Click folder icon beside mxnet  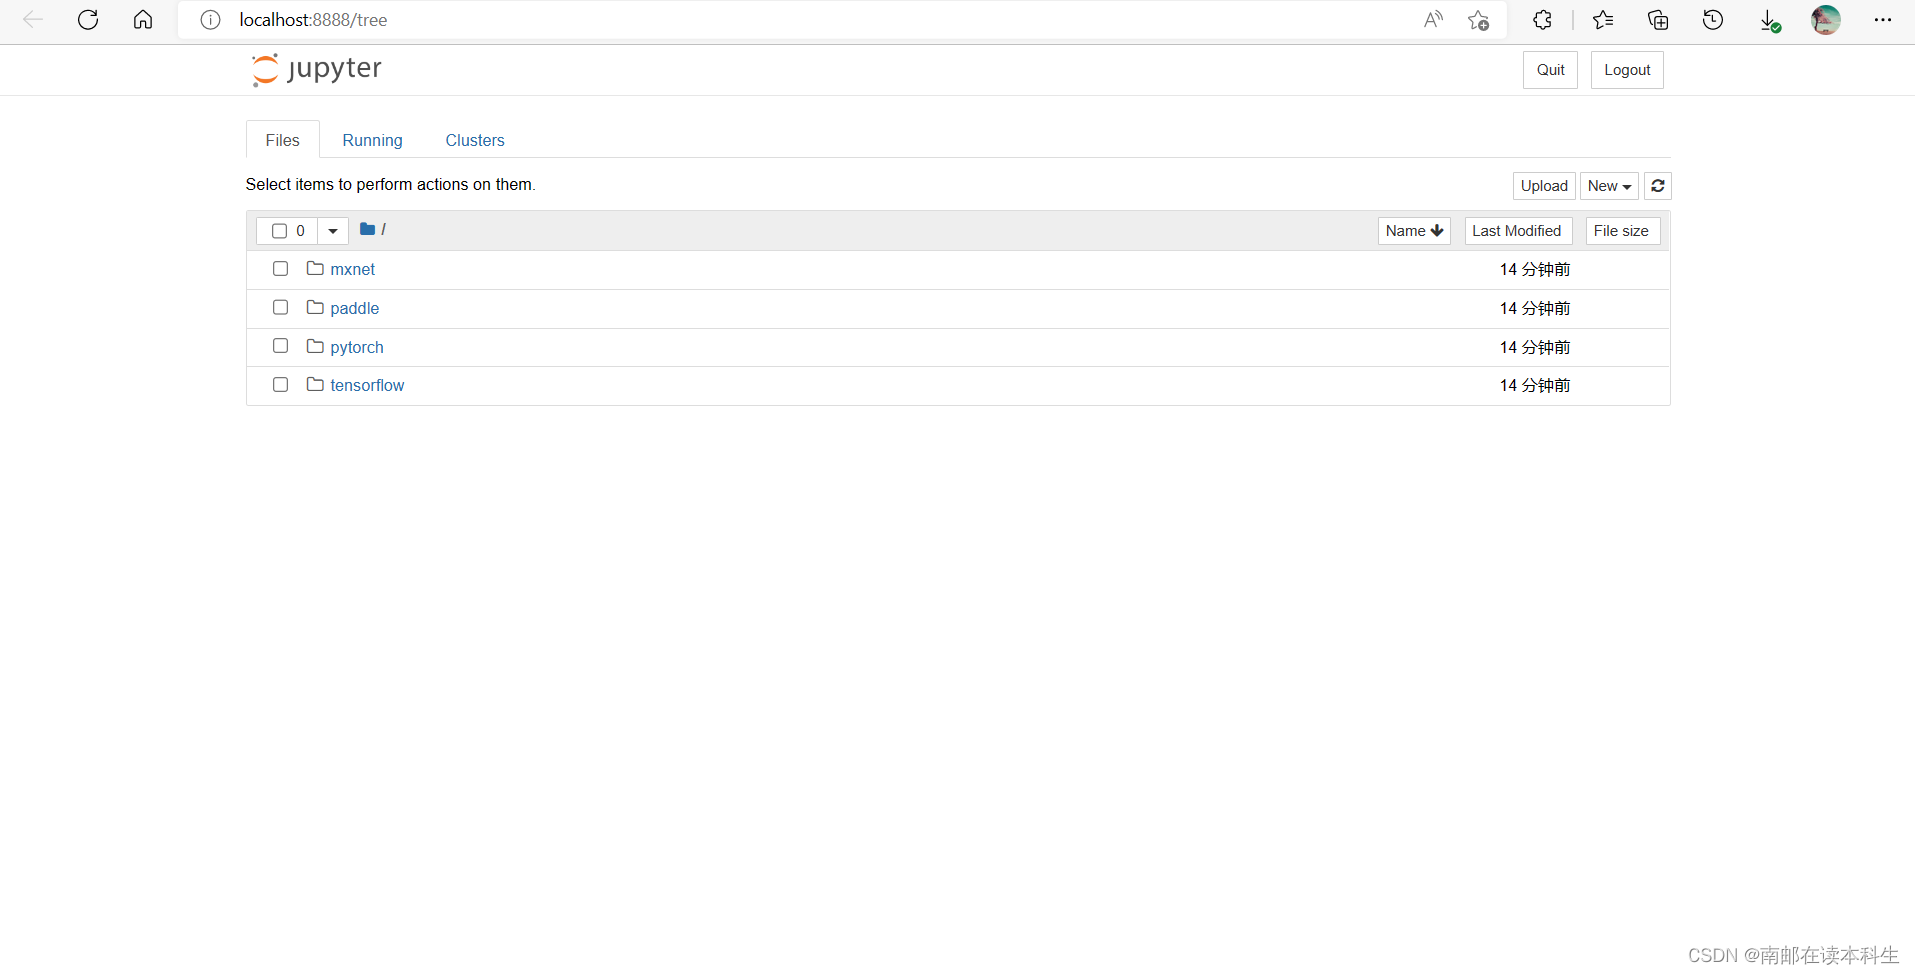click(x=315, y=268)
